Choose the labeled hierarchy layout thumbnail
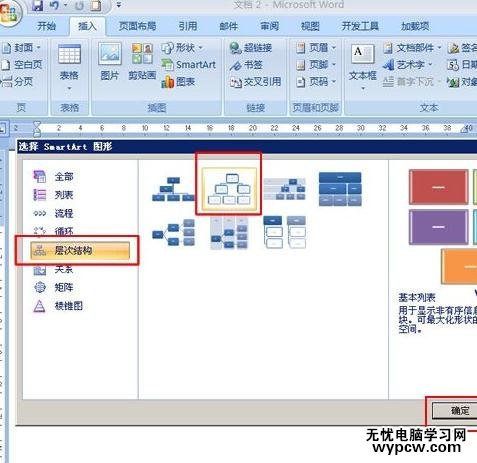 (x=285, y=189)
